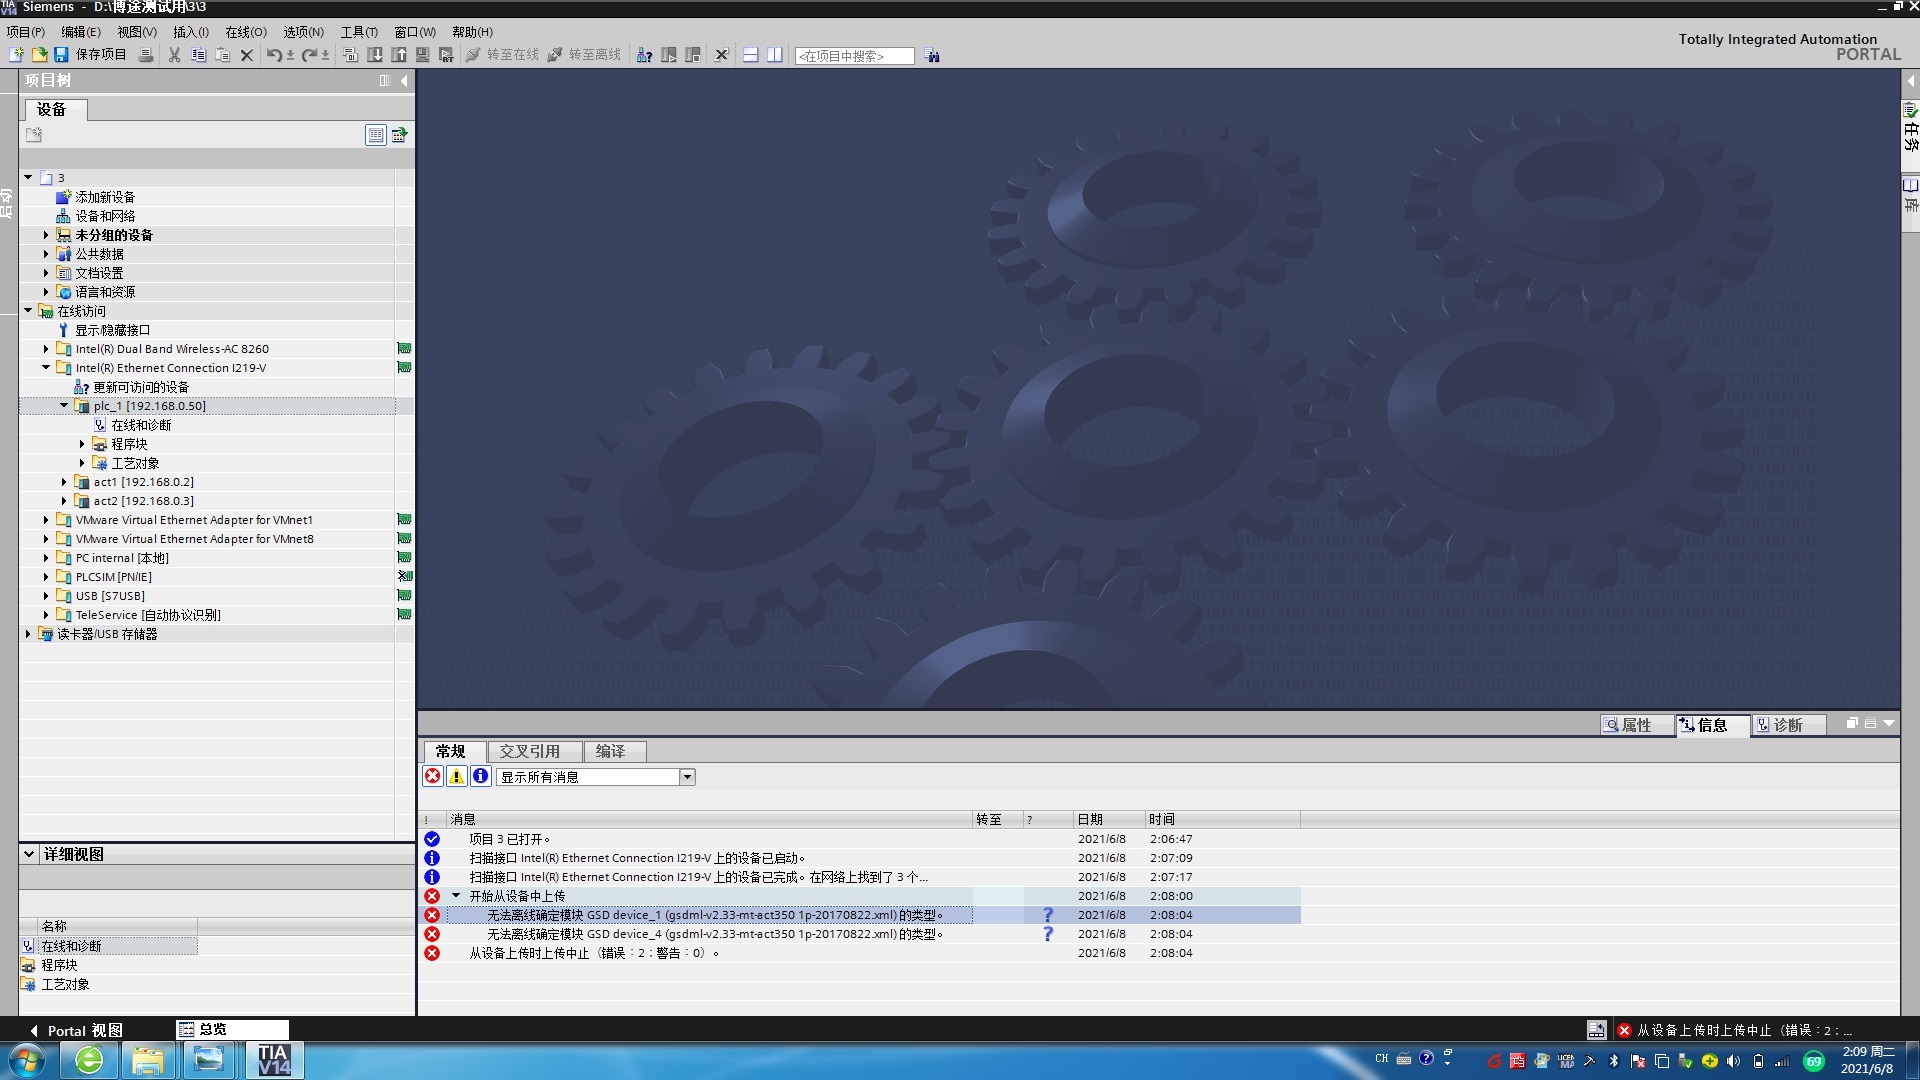Viewport: 1920px width, 1080px height.
Task: Click the project search input field
Action: pos(854,56)
